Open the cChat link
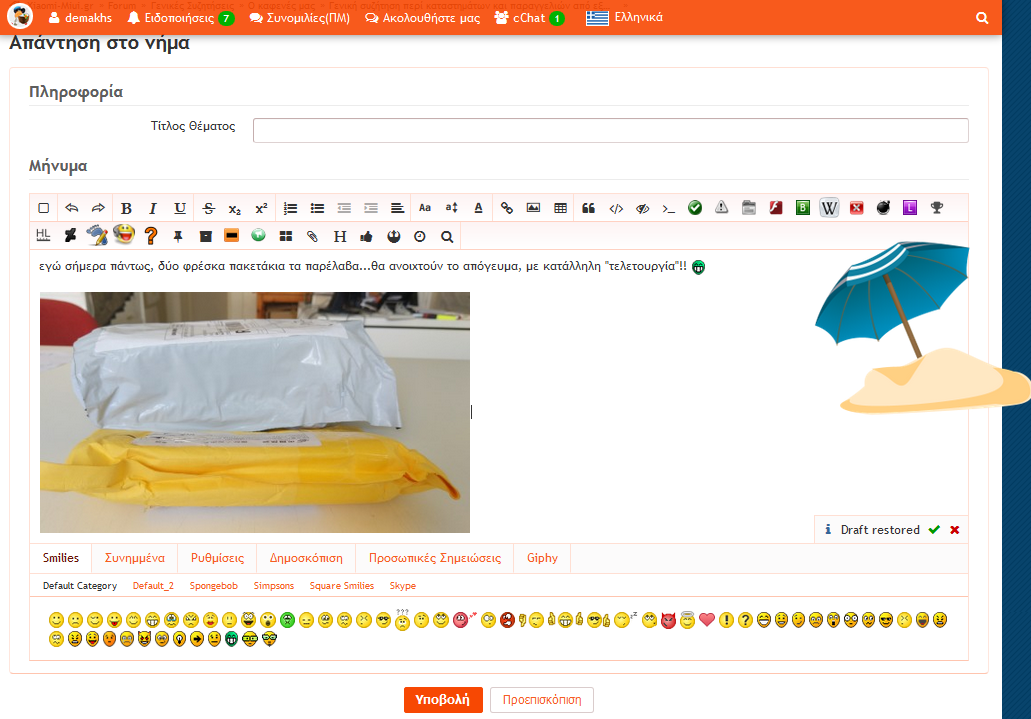Image resolution: width=1031 pixels, height=719 pixels. [529, 18]
